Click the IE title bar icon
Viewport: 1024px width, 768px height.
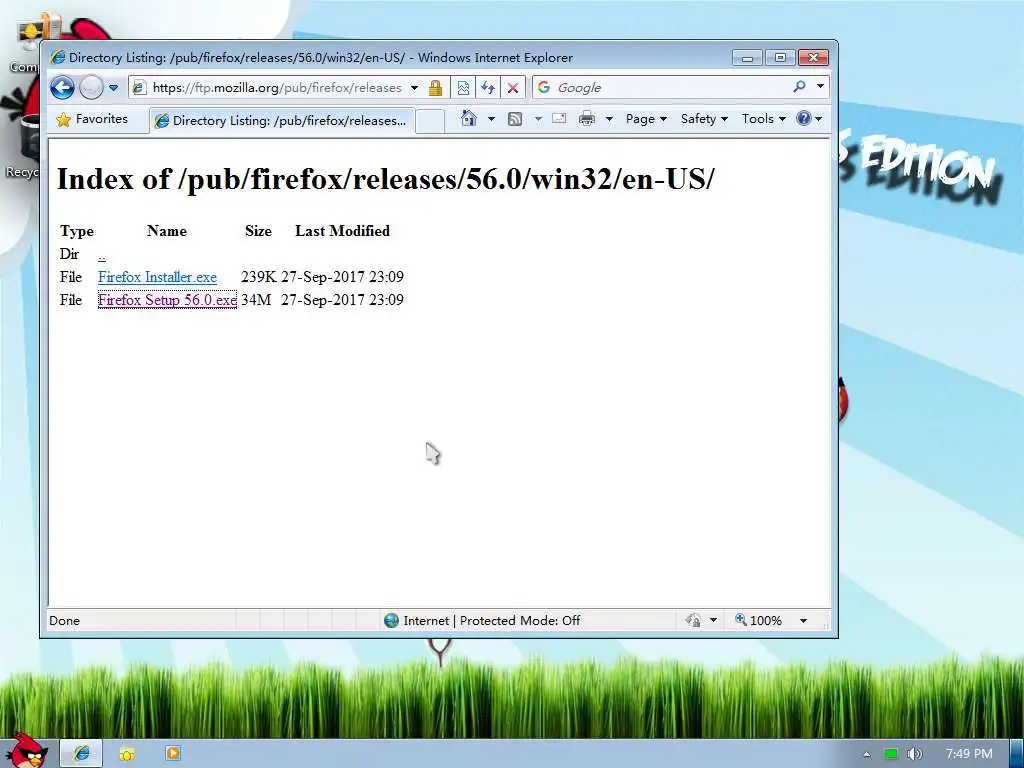[x=57, y=57]
